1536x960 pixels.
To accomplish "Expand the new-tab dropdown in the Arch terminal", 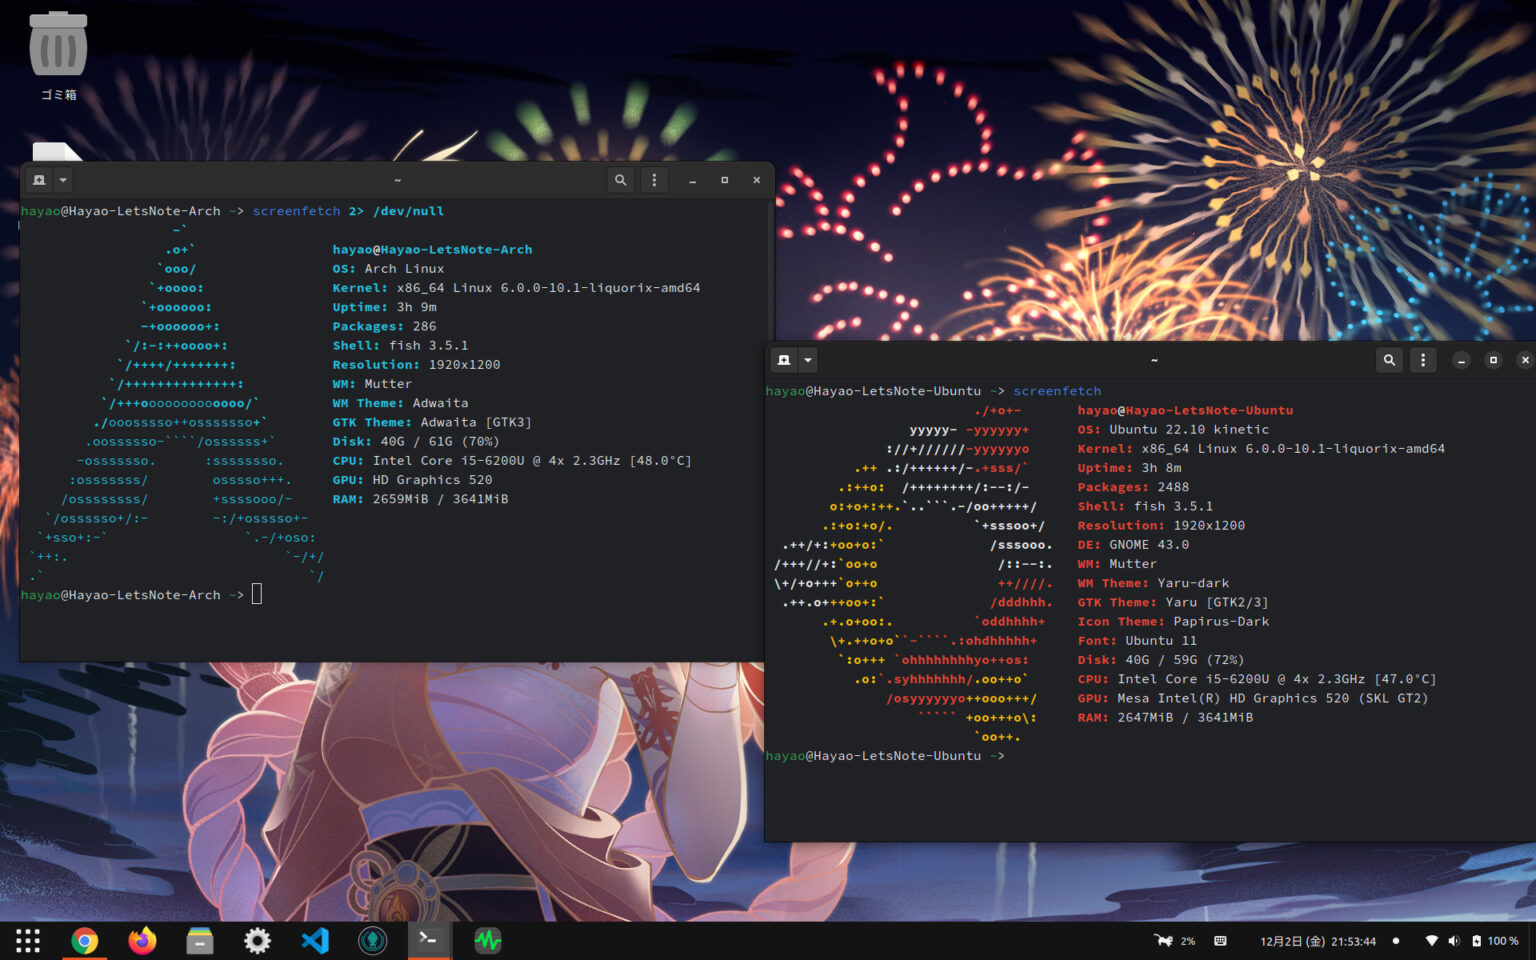I will coord(63,180).
